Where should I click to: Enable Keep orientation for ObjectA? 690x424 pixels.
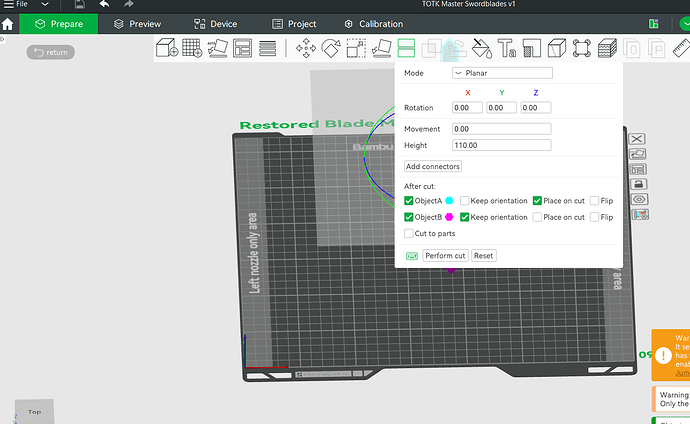coord(464,201)
